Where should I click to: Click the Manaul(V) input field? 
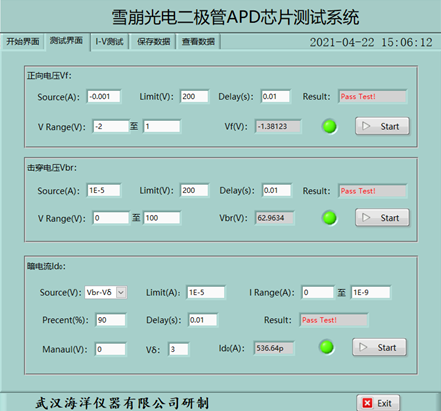click(111, 349)
